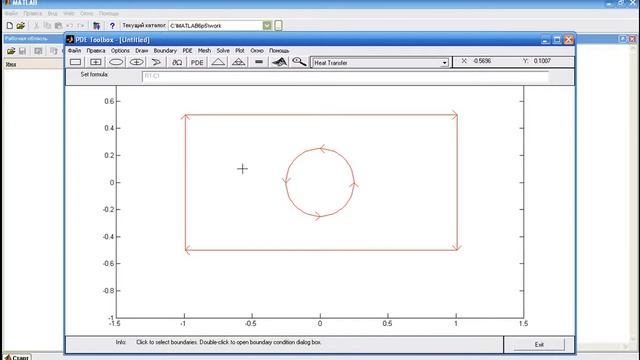
Task: Redo arrow in MATLAB toolbar
Action: point(80,25)
